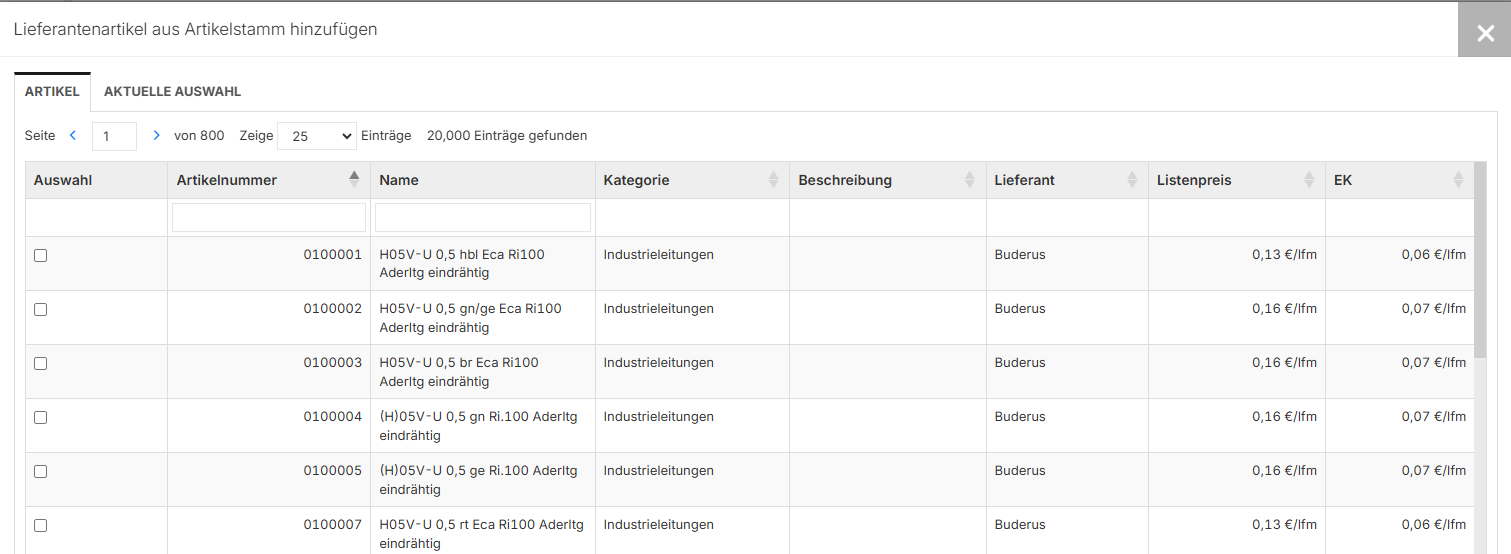Sort by Listenpreis column icon
1511x554 pixels.
click(x=1309, y=180)
